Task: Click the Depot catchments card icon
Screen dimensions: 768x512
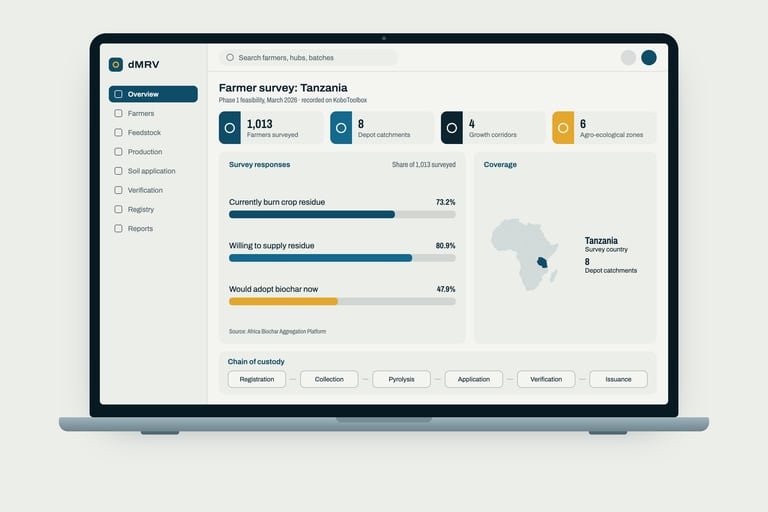Action: (x=341, y=128)
